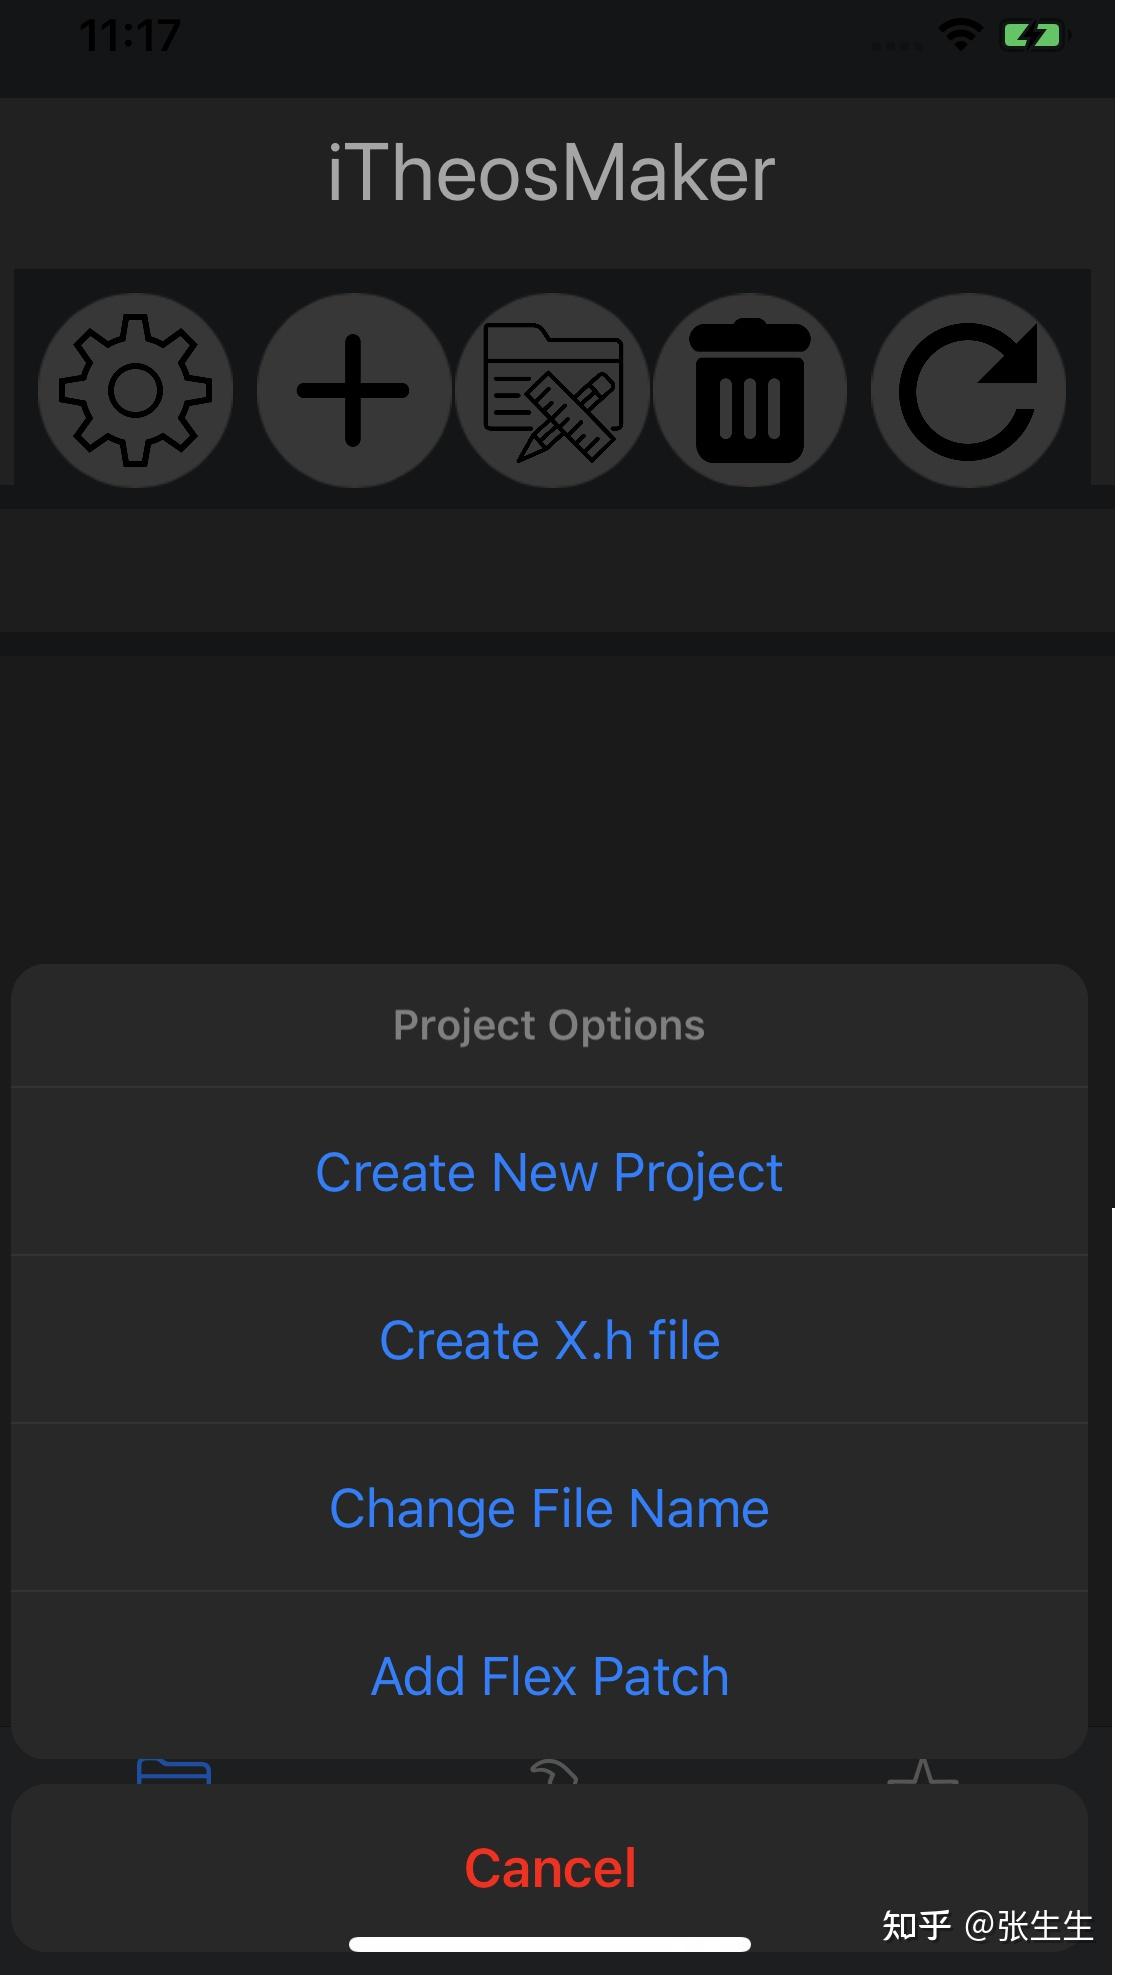The image size is (1125, 1975).
Task: Tap the Wi-Fi status icon
Action: click(x=960, y=36)
